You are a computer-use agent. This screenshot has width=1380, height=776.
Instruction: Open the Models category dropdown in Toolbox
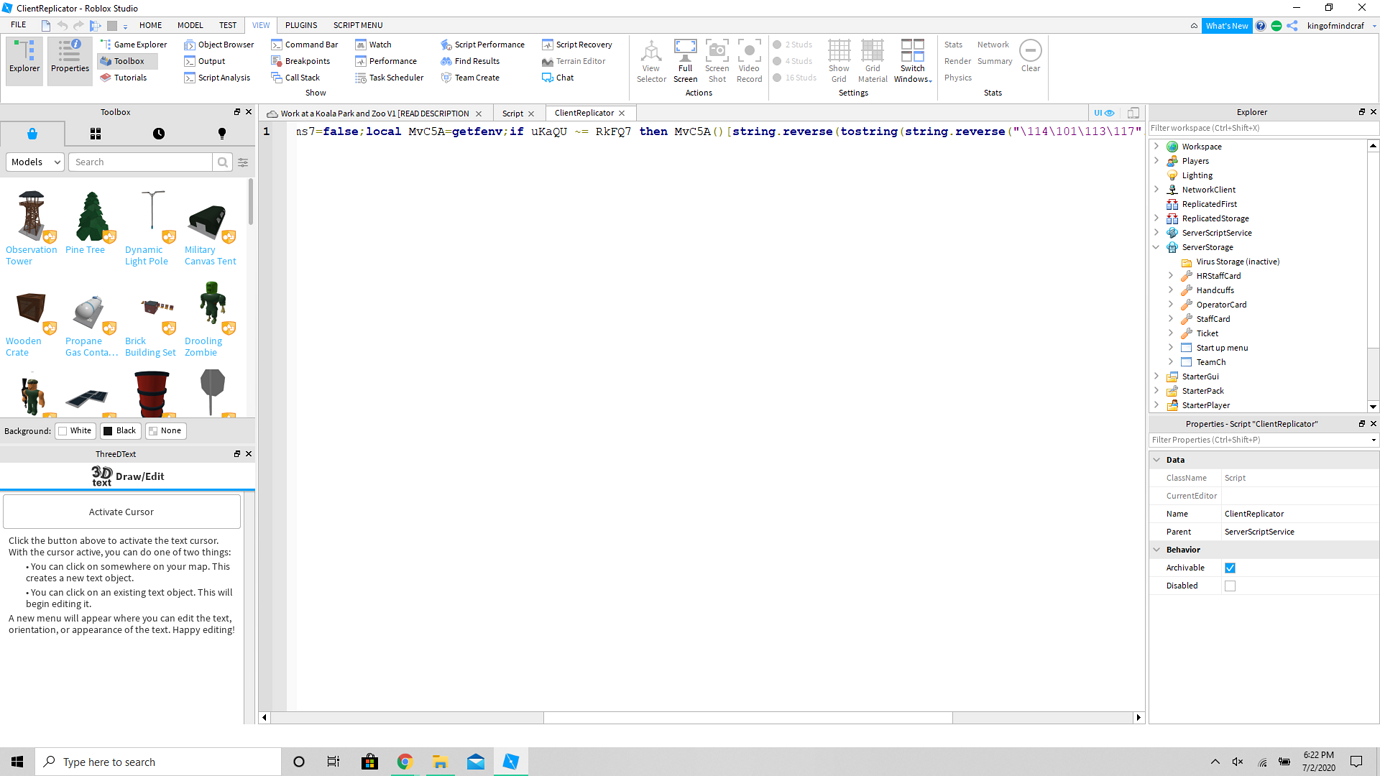click(34, 161)
